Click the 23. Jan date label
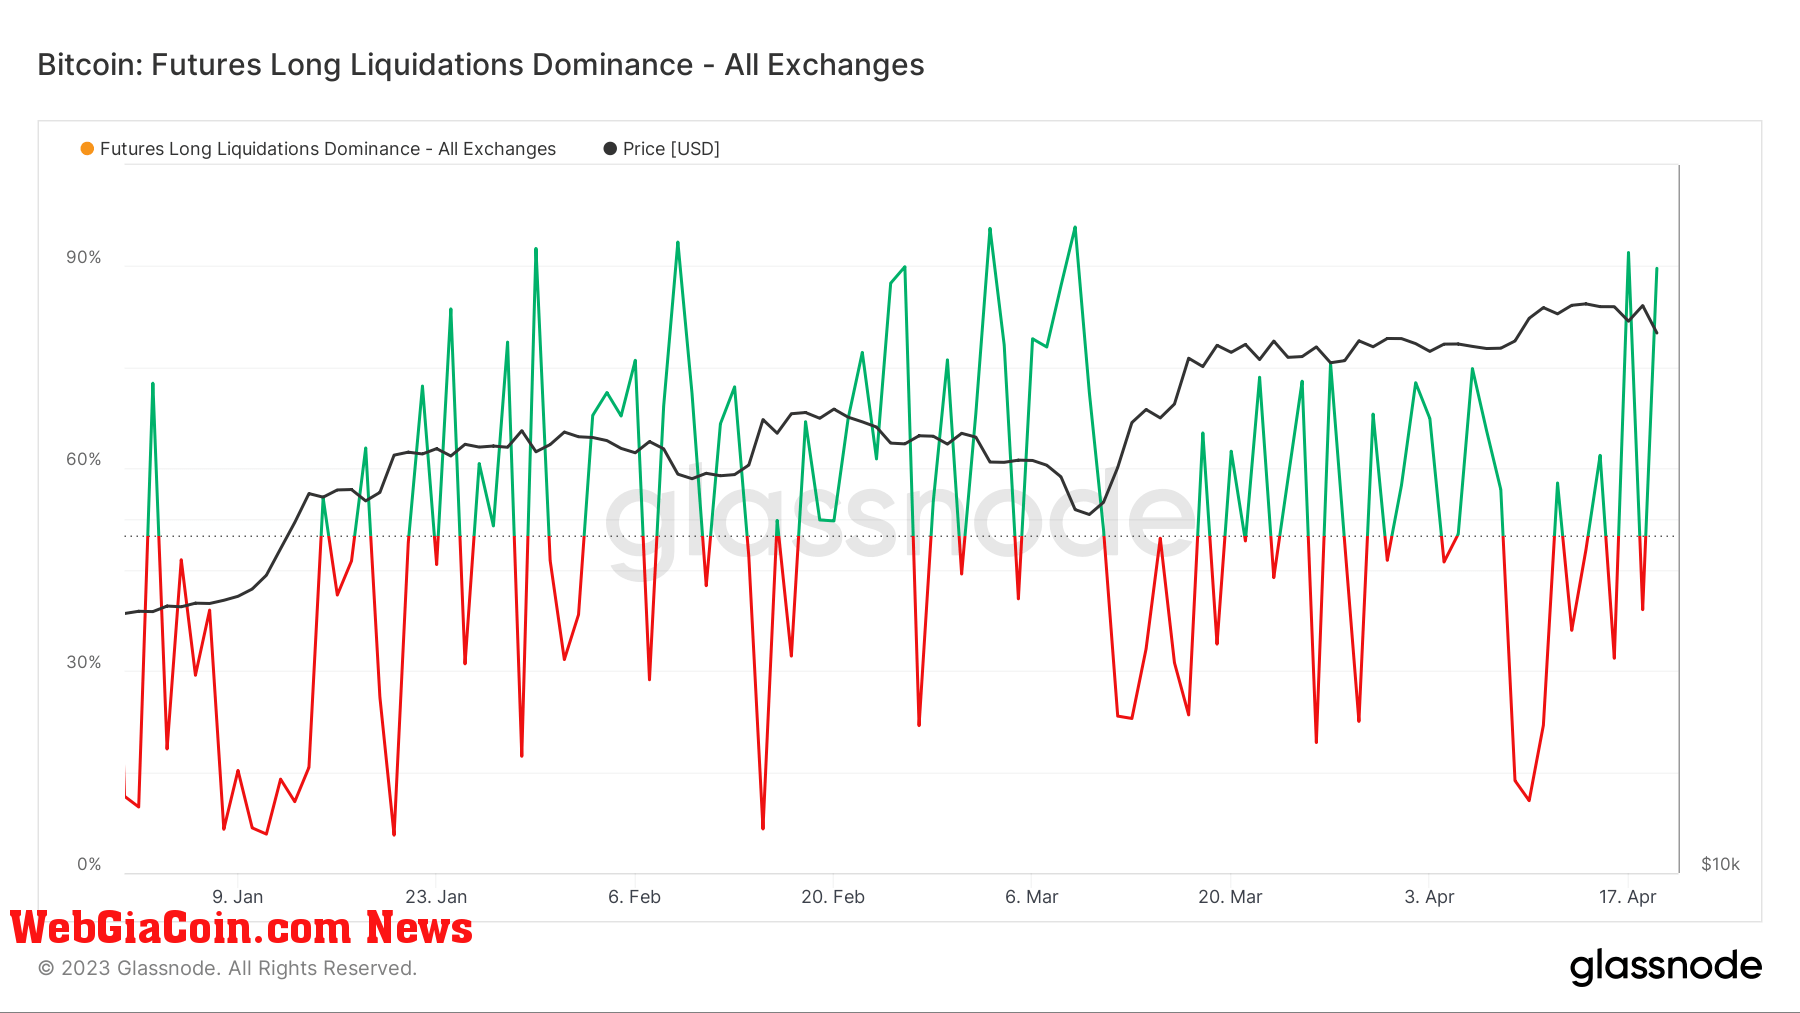Viewport: 1800px width, 1013px height. point(436,897)
